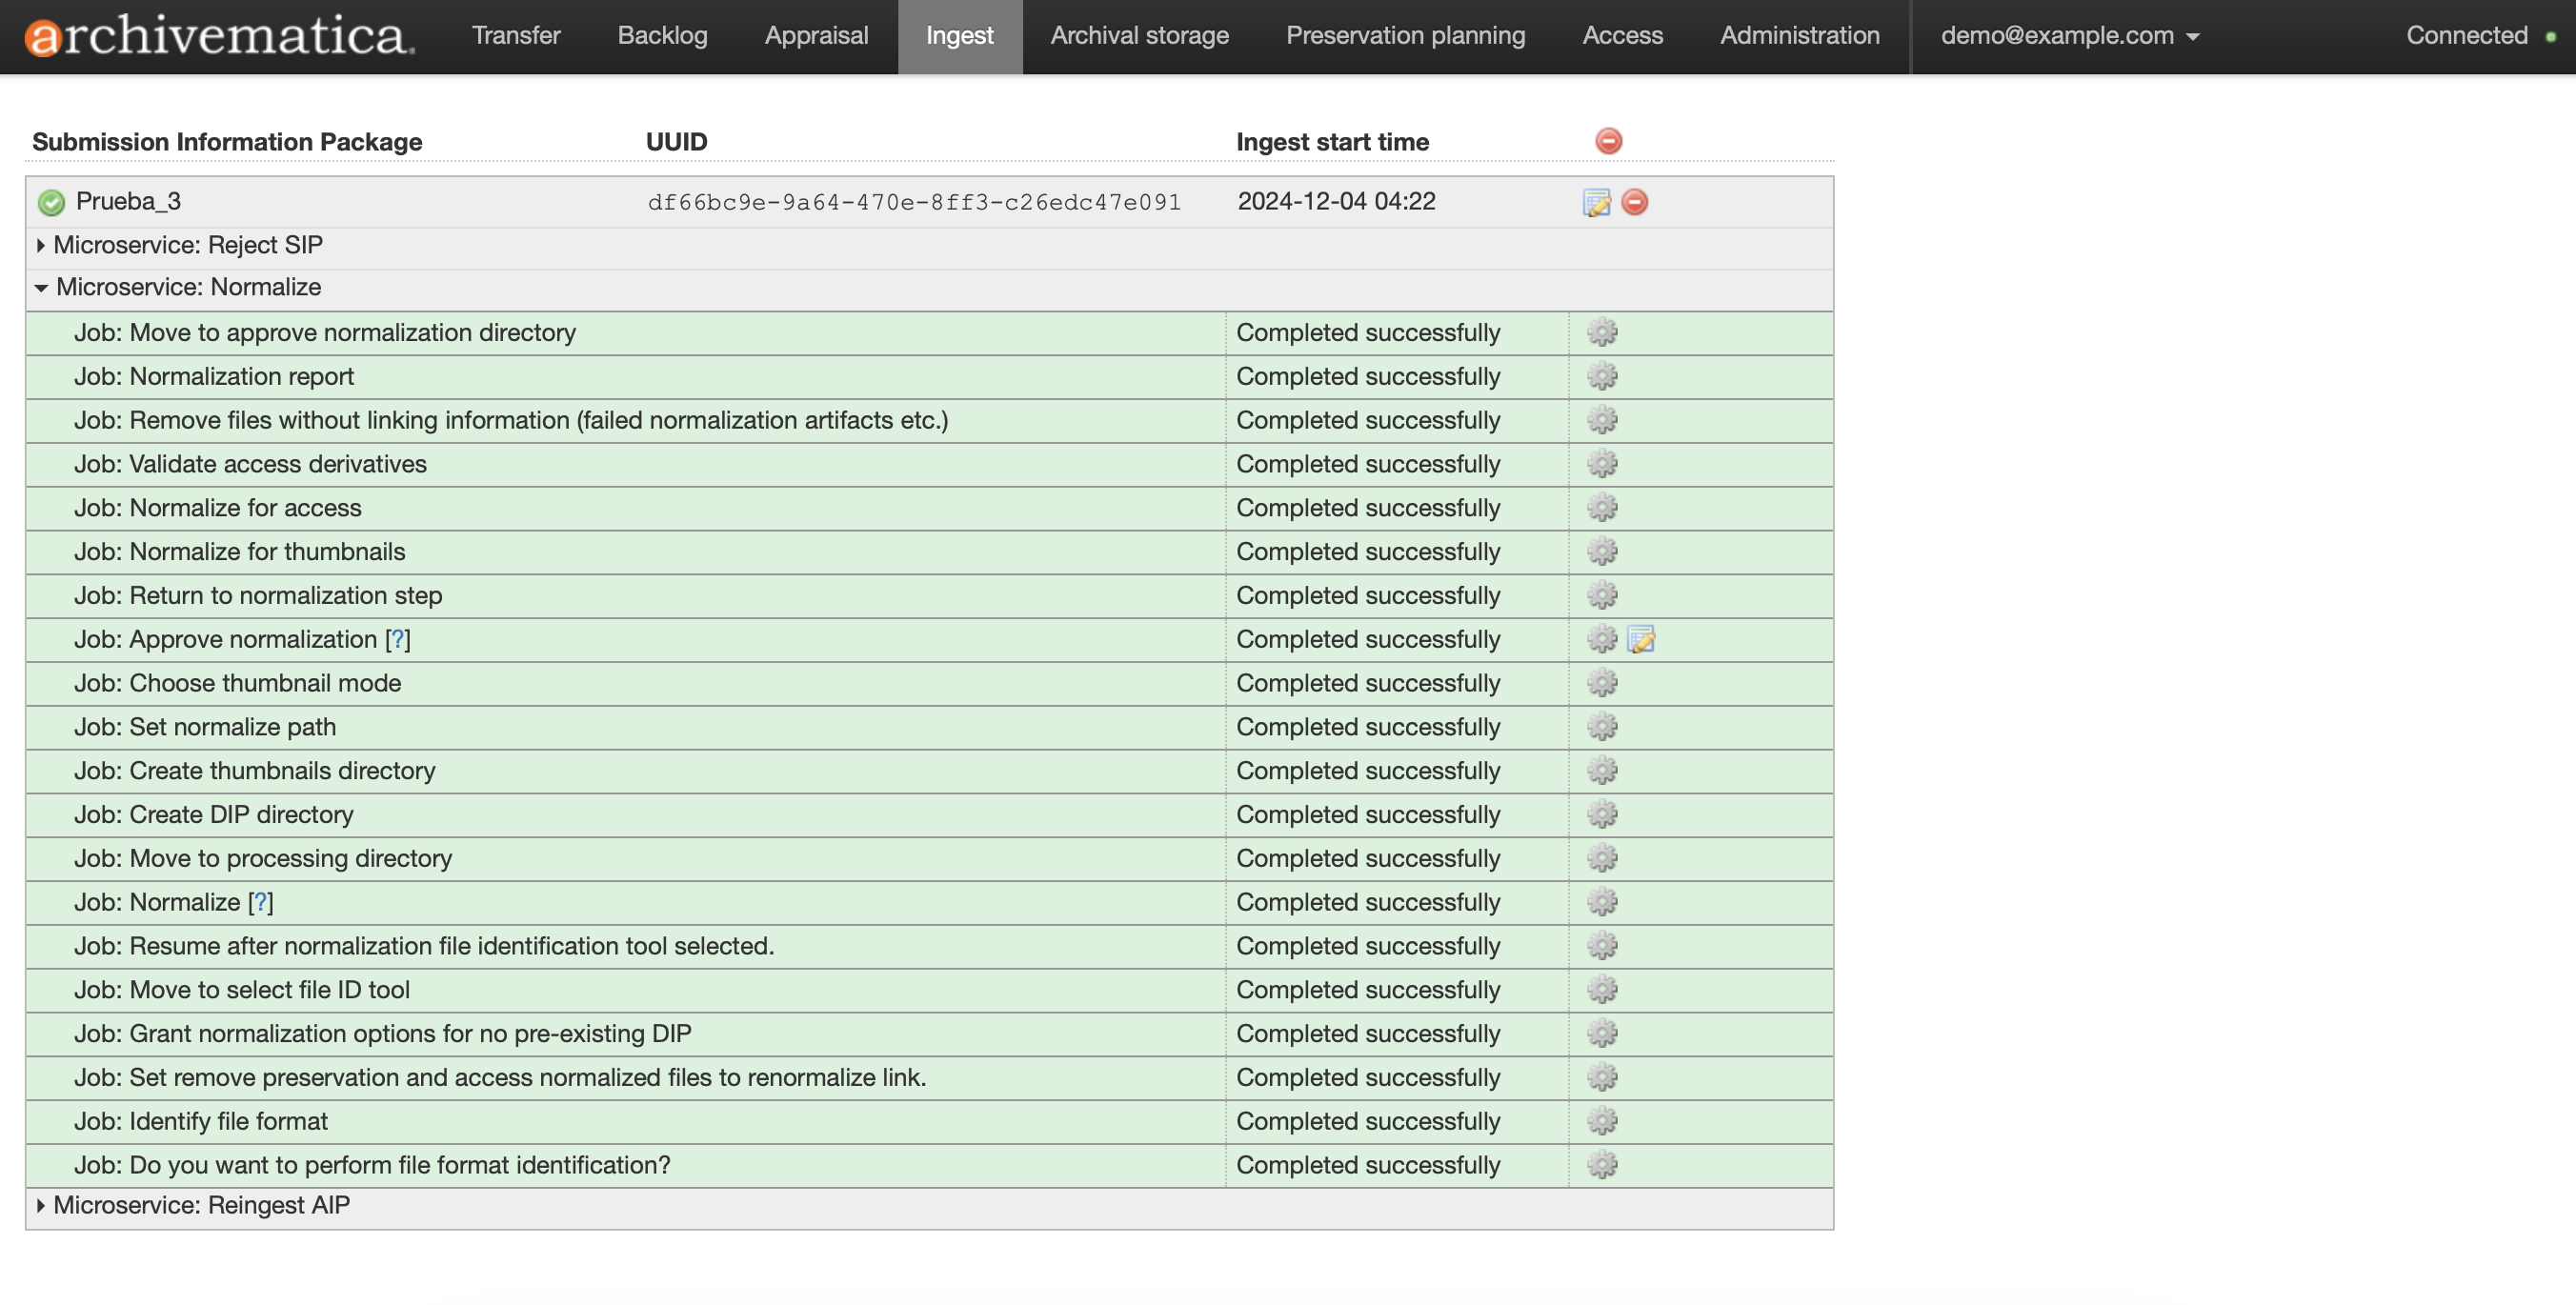Click the remove-all red icon in header row
The height and width of the screenshot is (1305, 2576).
[x=1608, y=141]
